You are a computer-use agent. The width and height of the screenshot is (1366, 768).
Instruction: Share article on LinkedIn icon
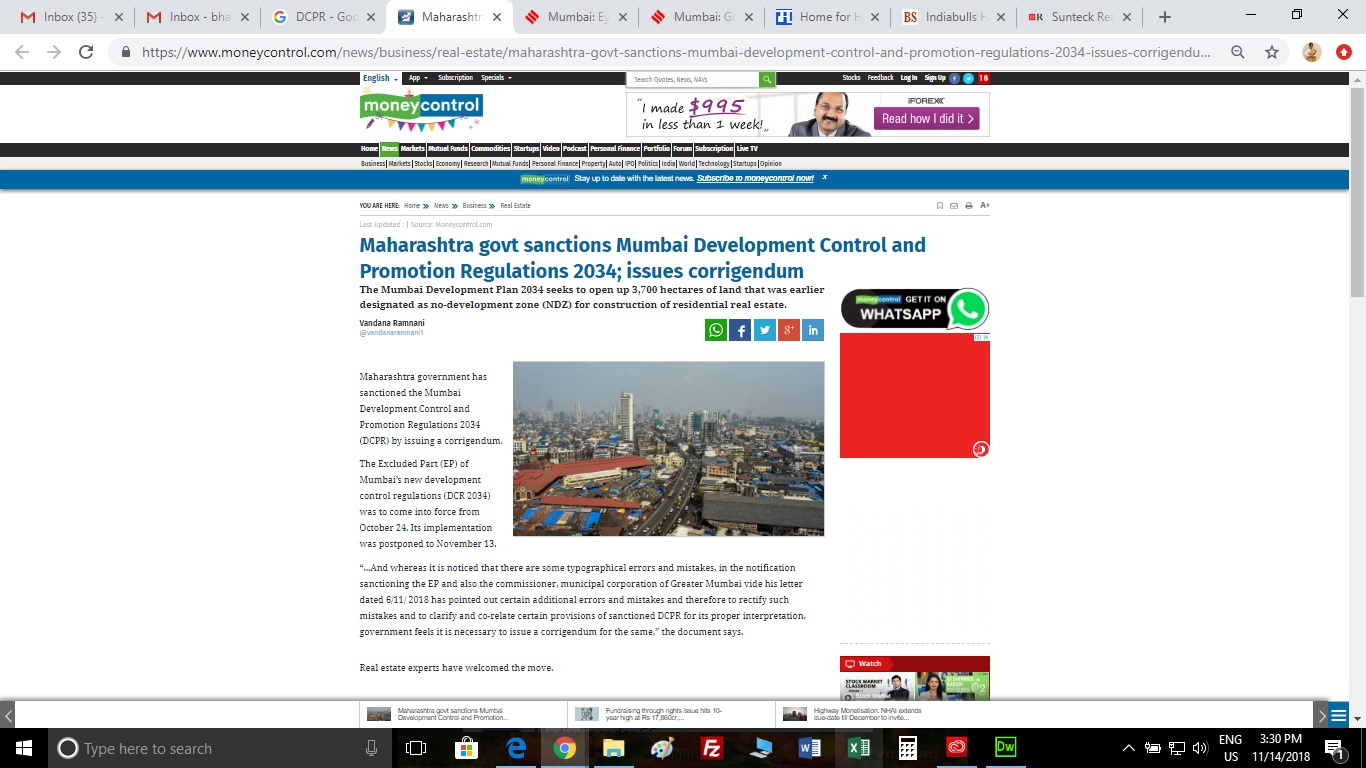click(x=813, y=330)
